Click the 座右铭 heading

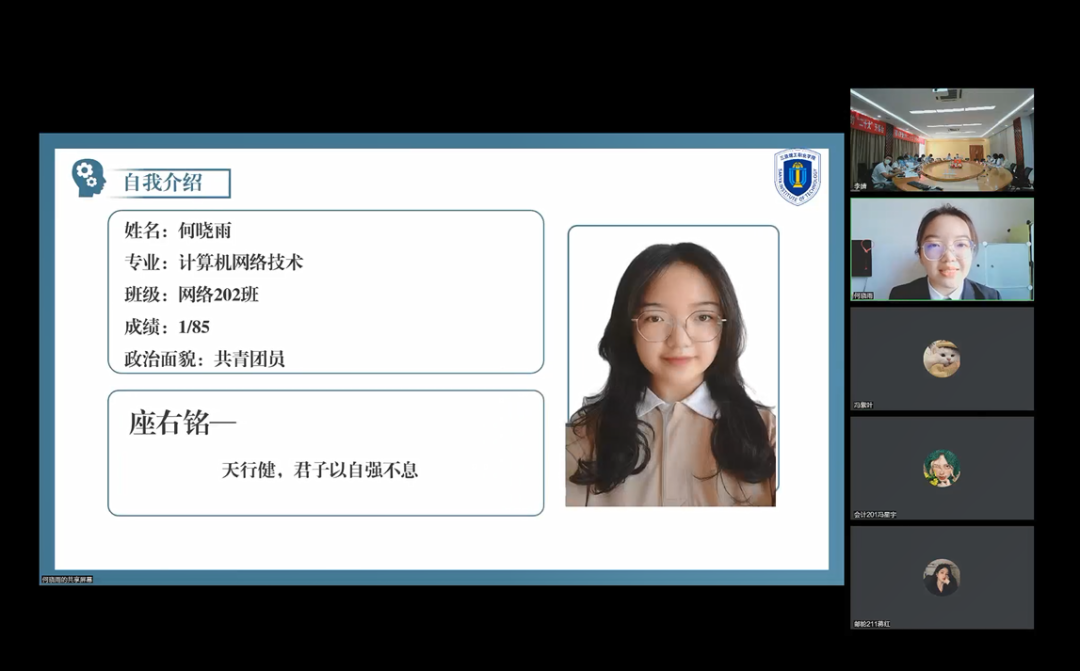pos(181,423)
